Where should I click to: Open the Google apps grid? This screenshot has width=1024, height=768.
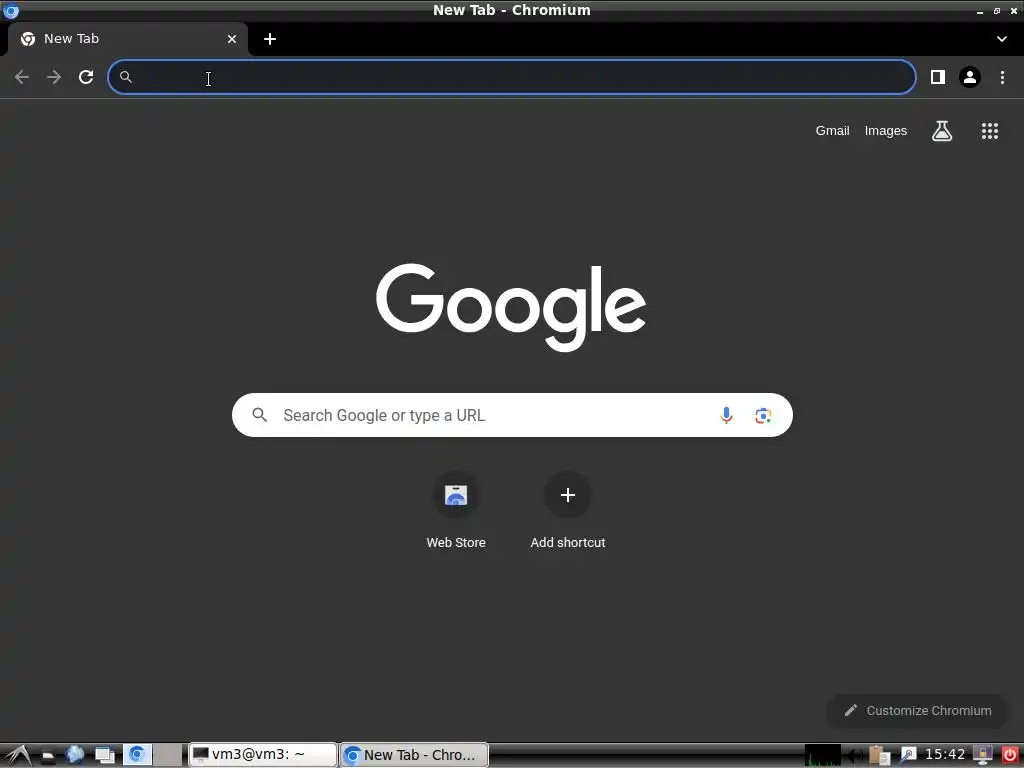coord(990,131)
